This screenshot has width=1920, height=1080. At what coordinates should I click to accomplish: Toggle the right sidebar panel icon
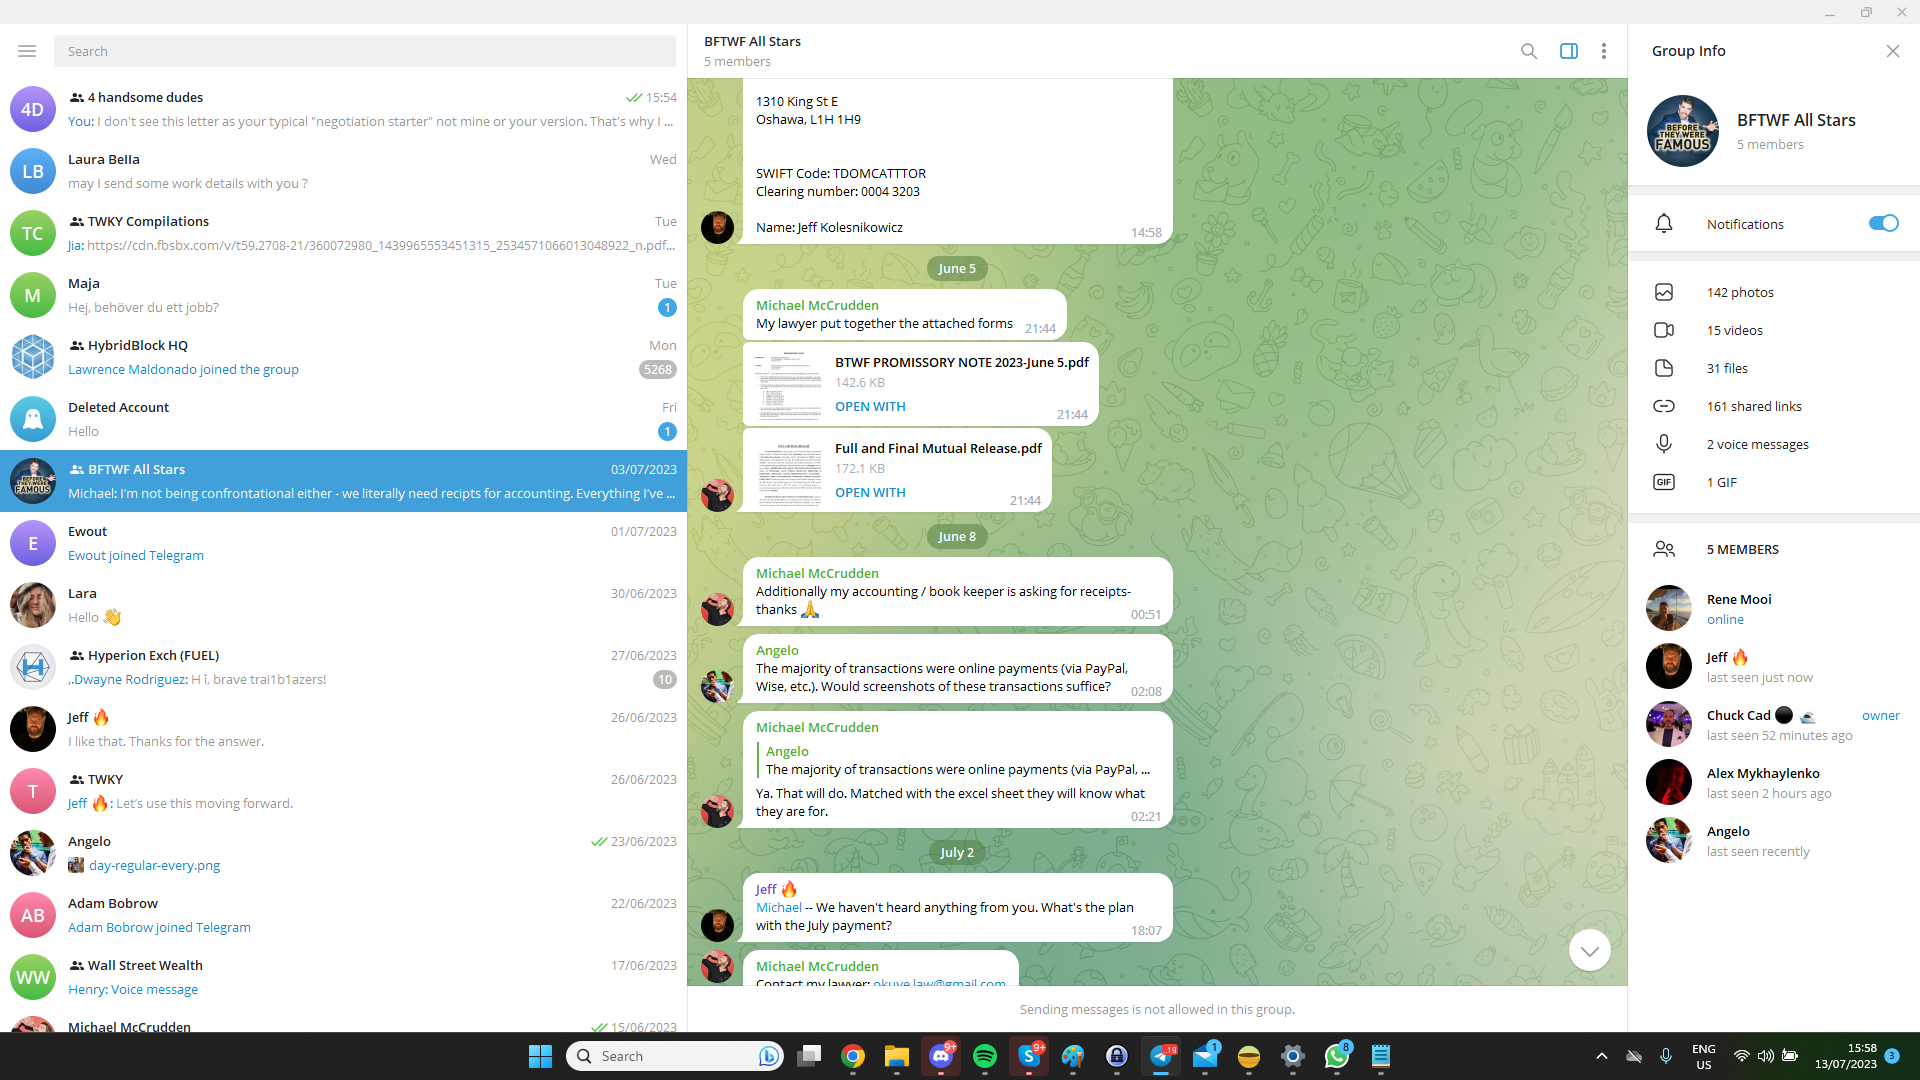point(1568,51)
